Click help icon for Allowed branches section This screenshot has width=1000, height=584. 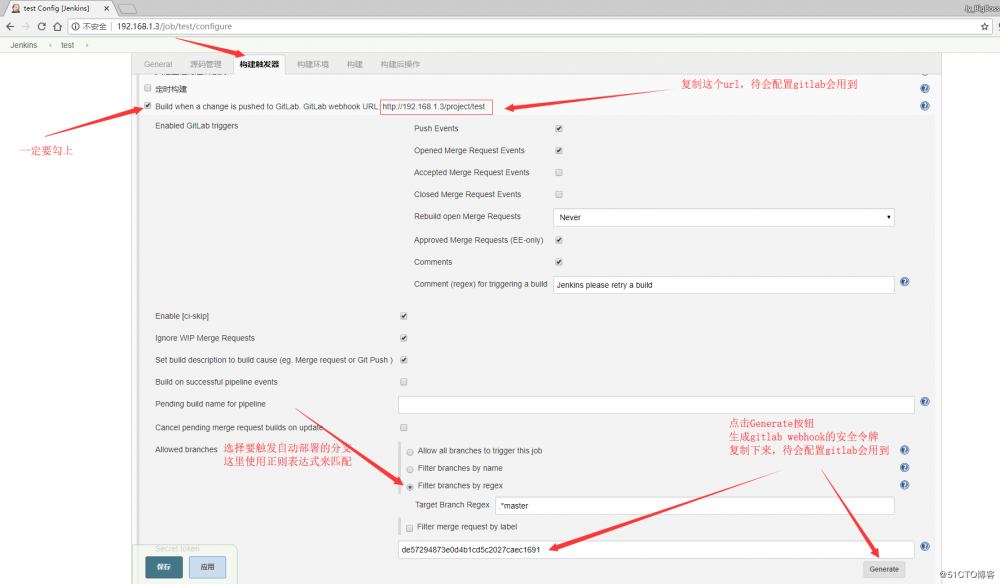(904, 450)
